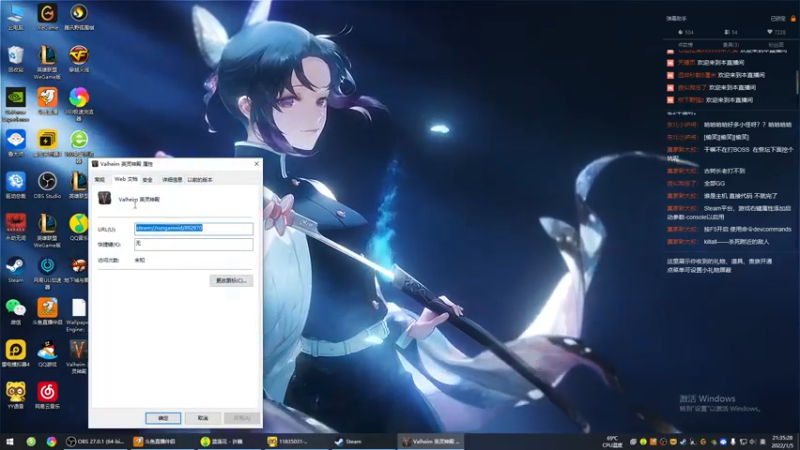This screenshot has height=450, width=800.
Task: Open the Windows Start menu
Action: [x=10, y=442]
